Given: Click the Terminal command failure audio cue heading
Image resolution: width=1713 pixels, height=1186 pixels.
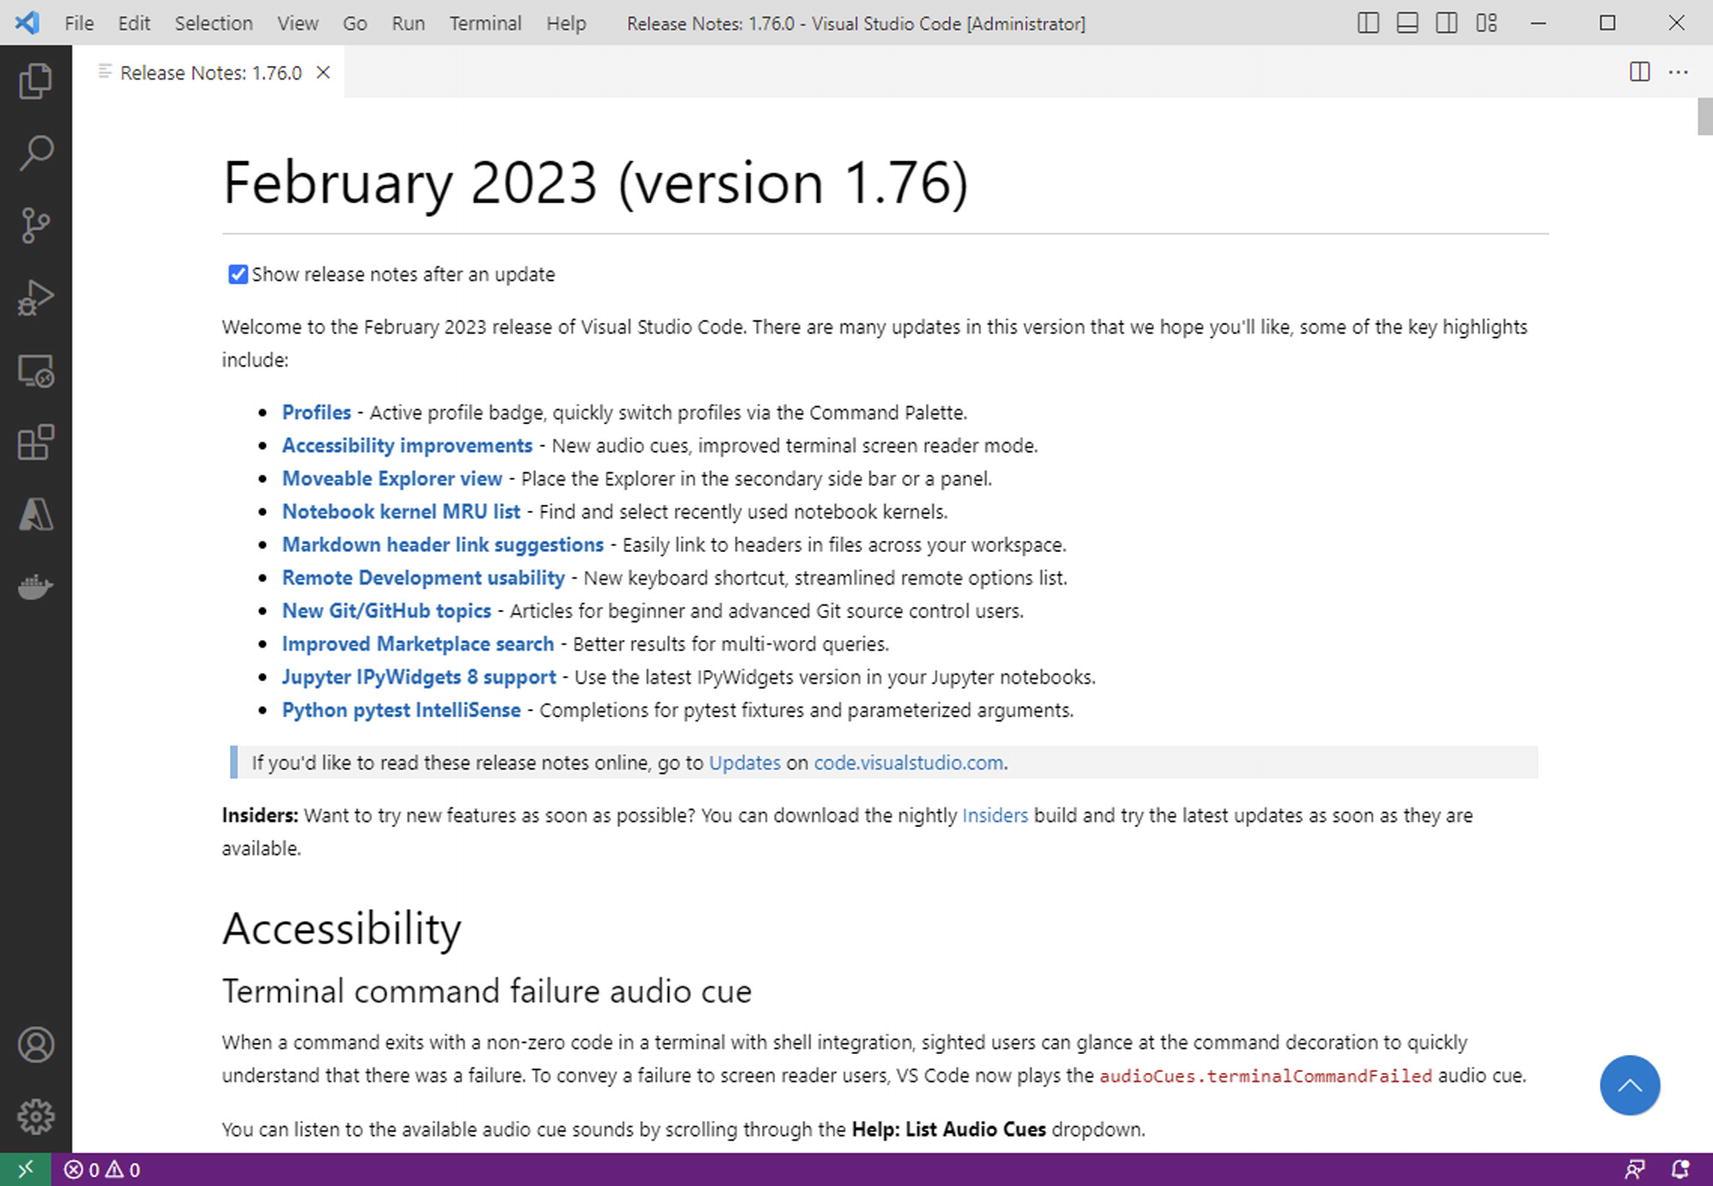Looking at the screenshot, I should tap(487, 991).
